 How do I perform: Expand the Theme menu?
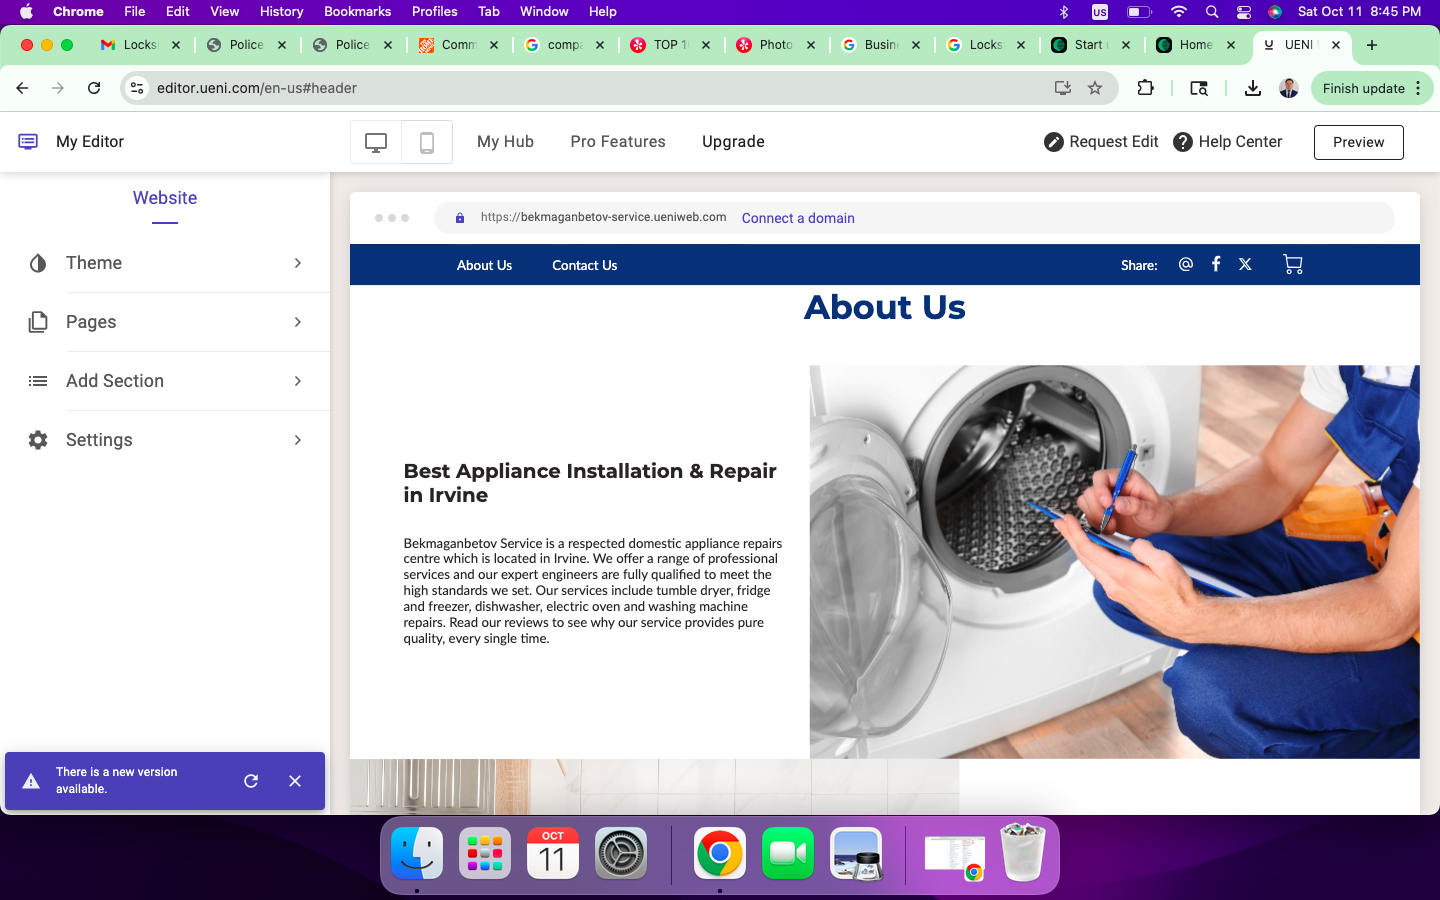165,263
